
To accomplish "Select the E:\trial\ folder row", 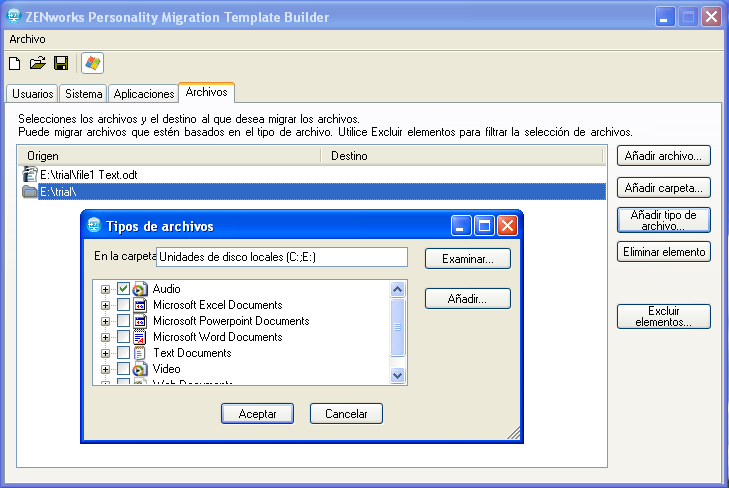I will pyautogui.click(x=312, y=191).
